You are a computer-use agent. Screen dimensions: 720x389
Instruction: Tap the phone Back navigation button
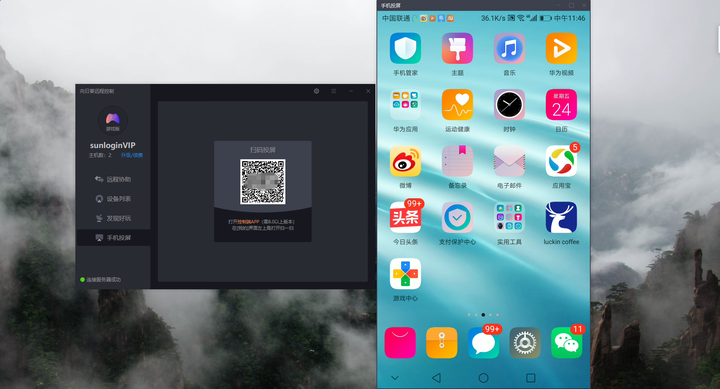pyautogui.click(x=437, y=378)
